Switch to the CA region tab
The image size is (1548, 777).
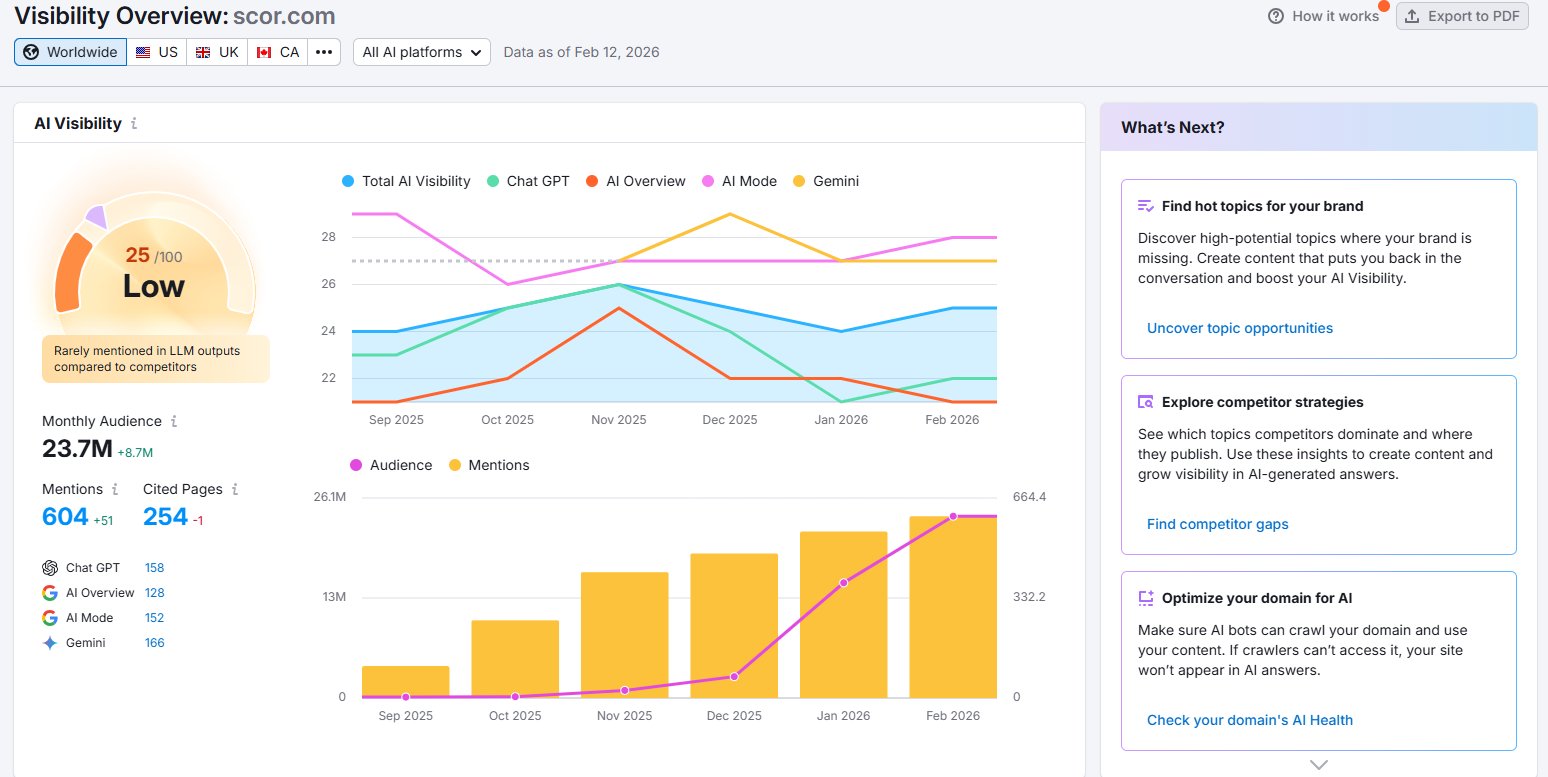coord(278,52)
